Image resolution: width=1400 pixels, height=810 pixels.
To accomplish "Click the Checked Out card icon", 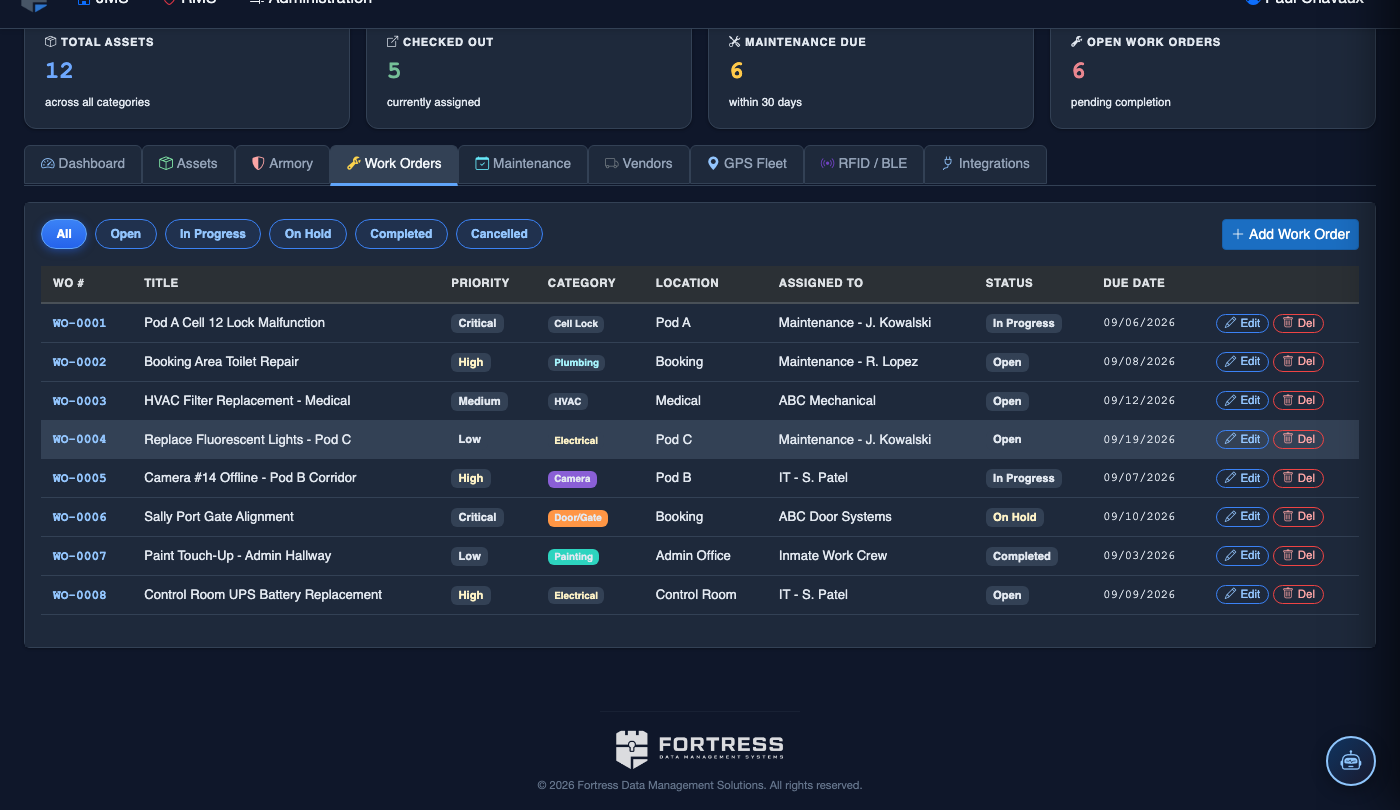I will tap(393, 42).
